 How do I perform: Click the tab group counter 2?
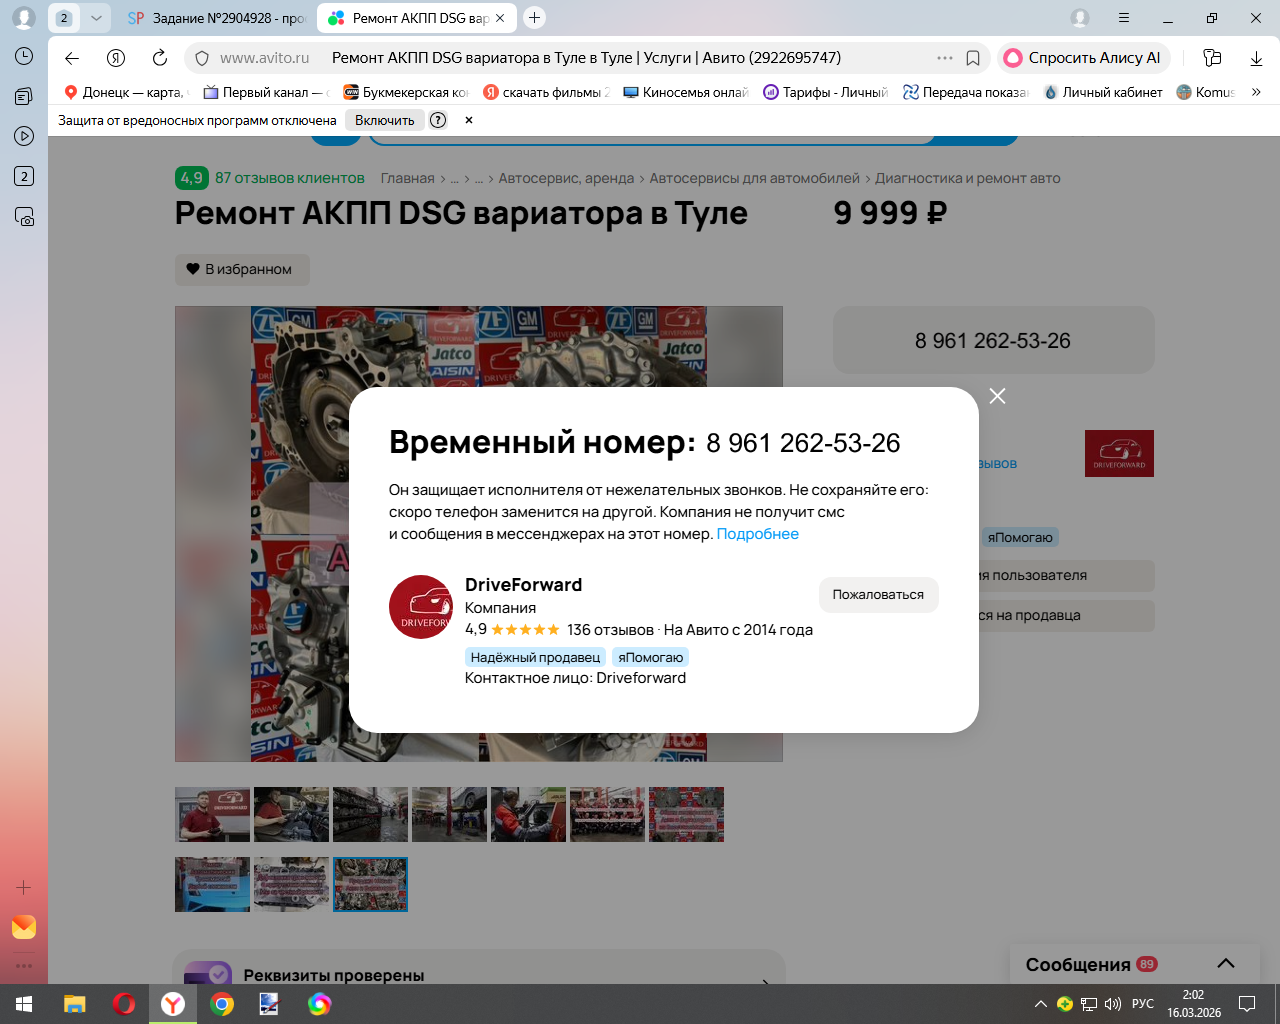pos(64,18)
